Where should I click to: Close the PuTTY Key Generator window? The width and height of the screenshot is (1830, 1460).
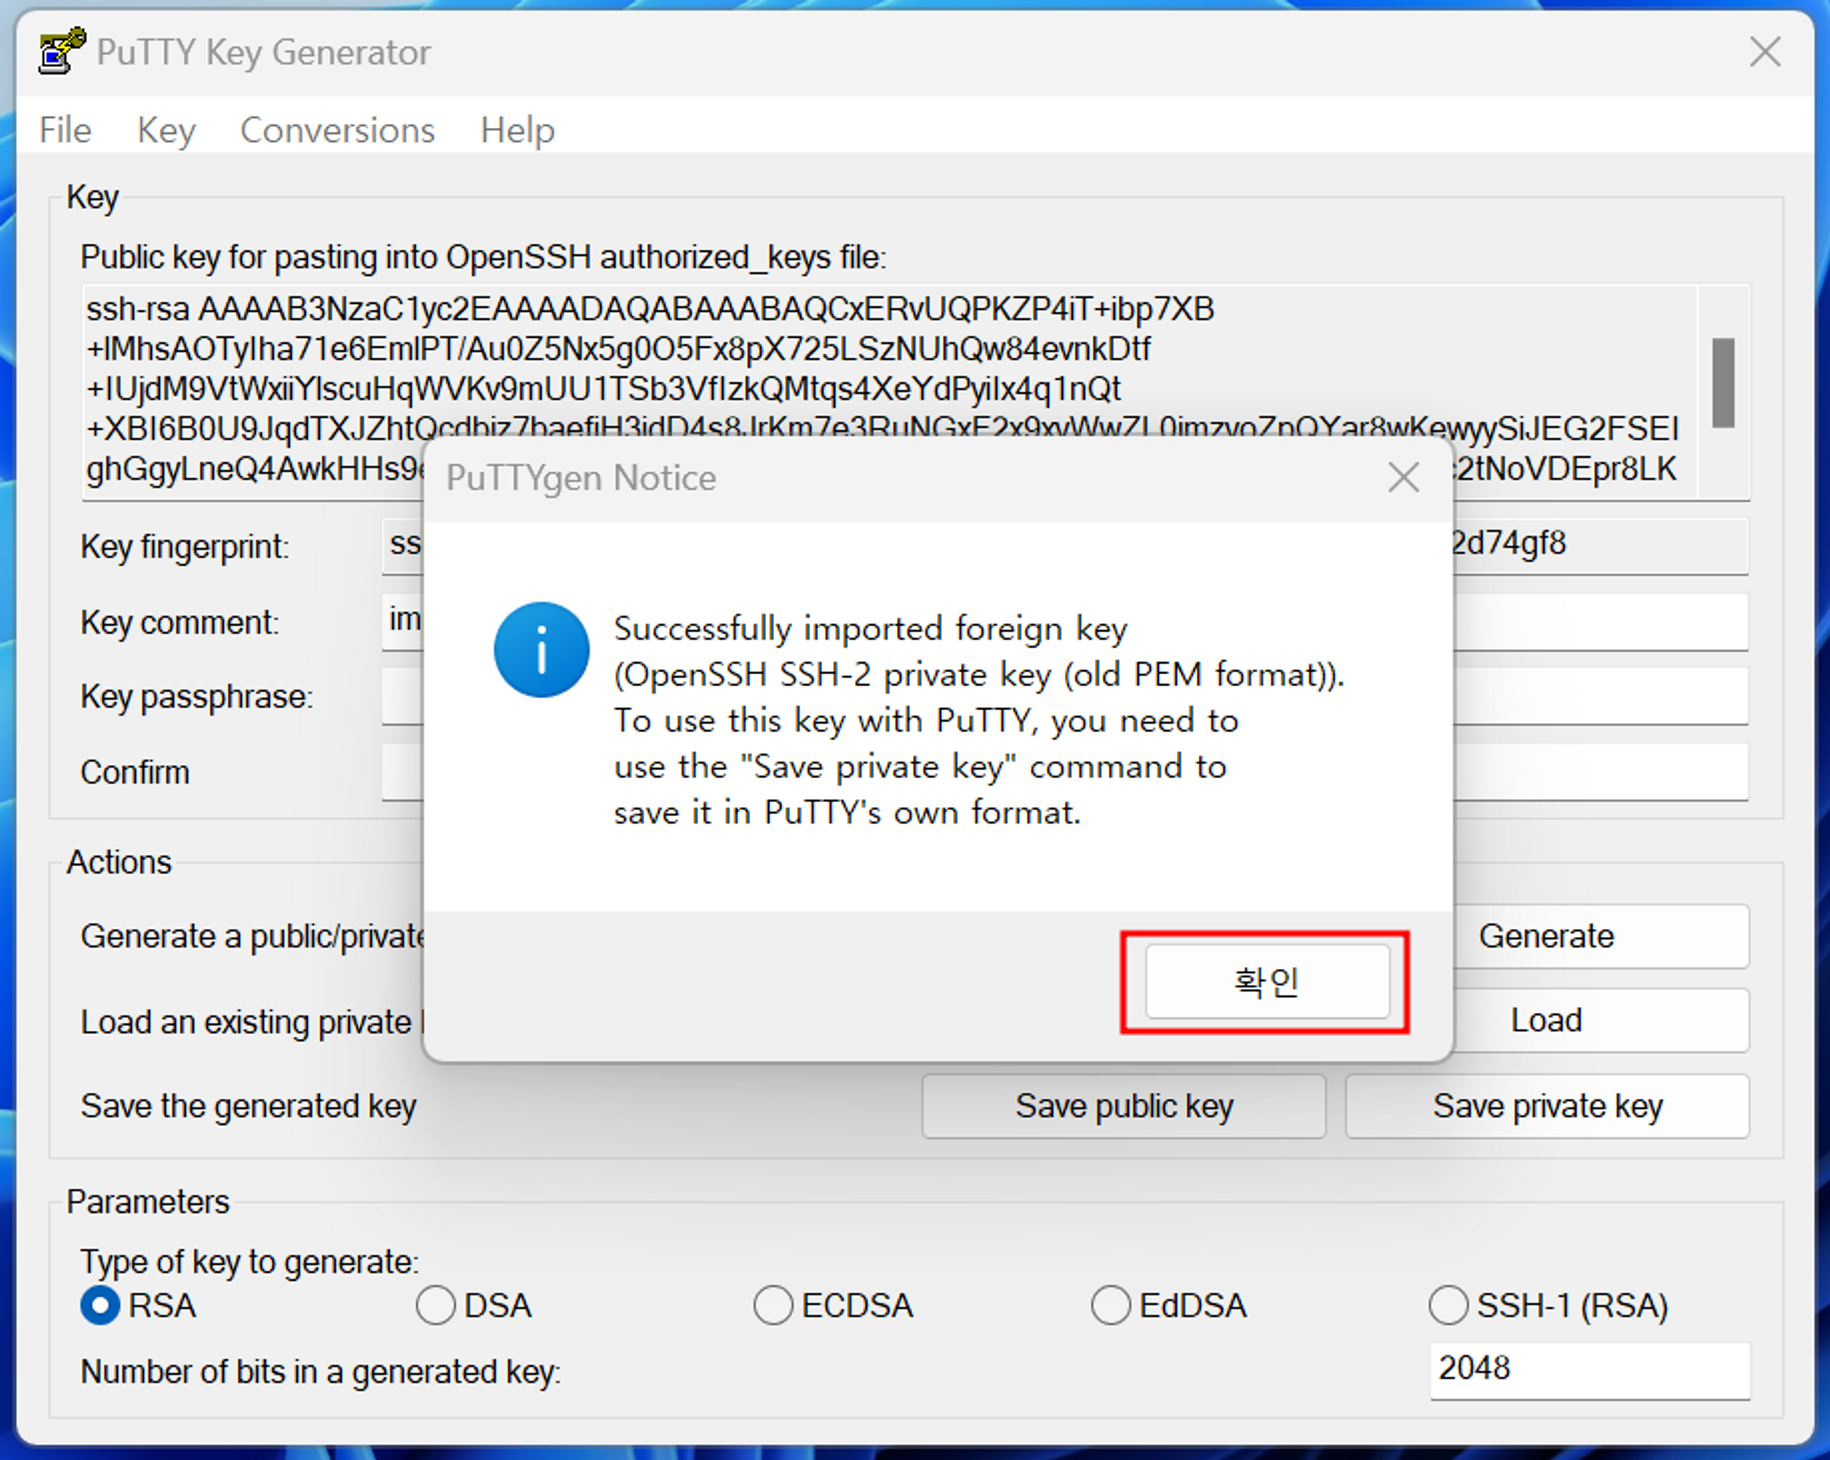(1765, 52)
